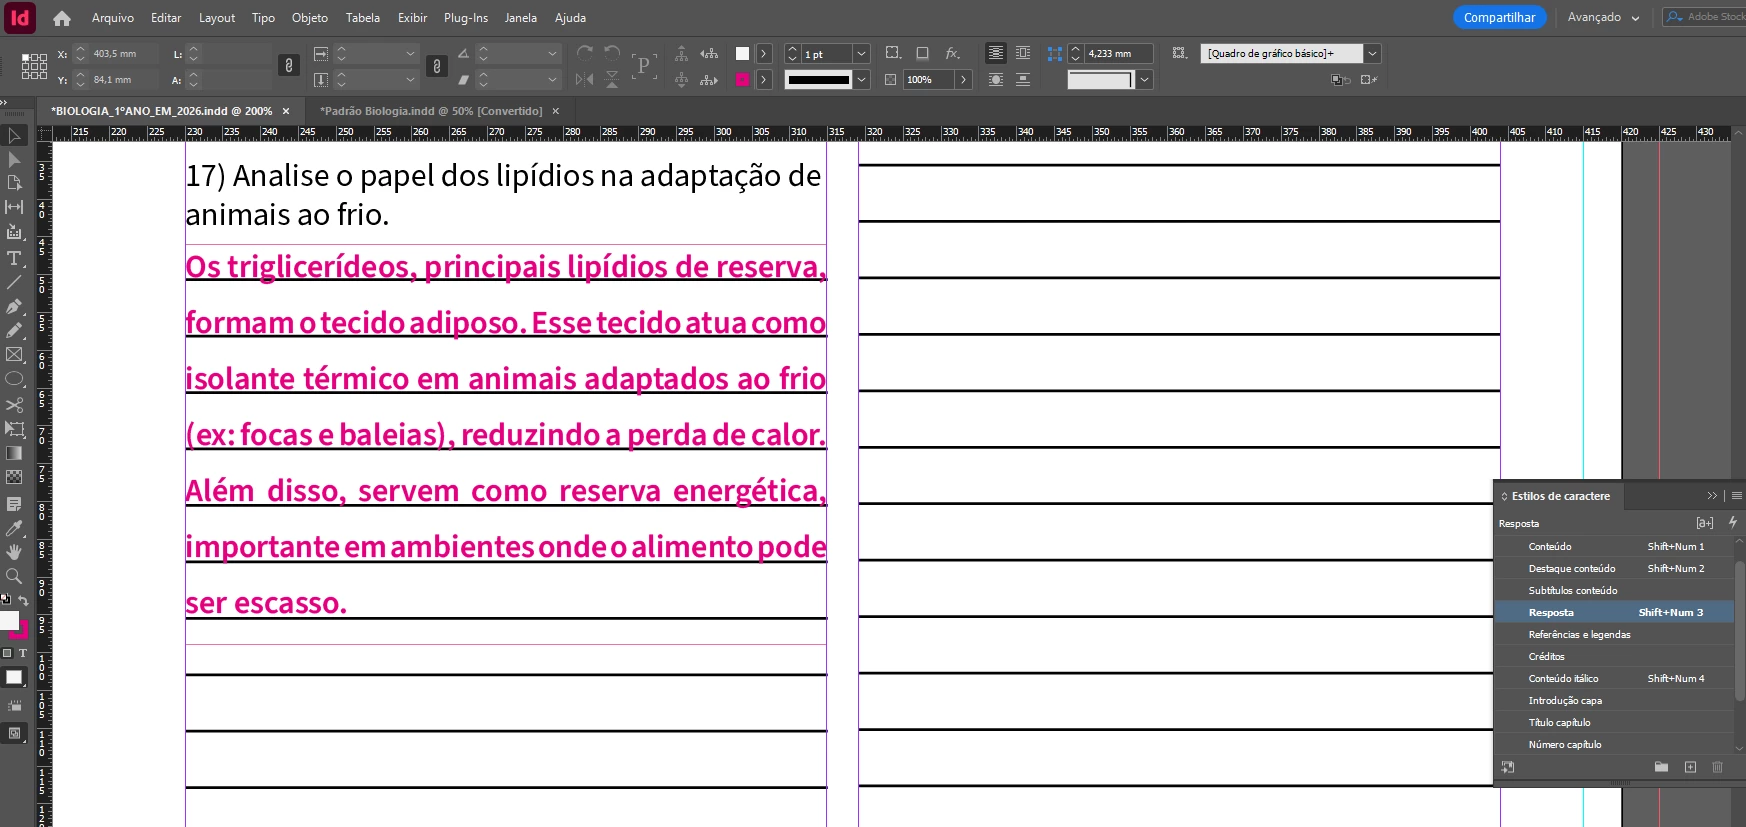Flip horizontal icon in control bar
Screen dimensions: 1746x827
[585, 79]
